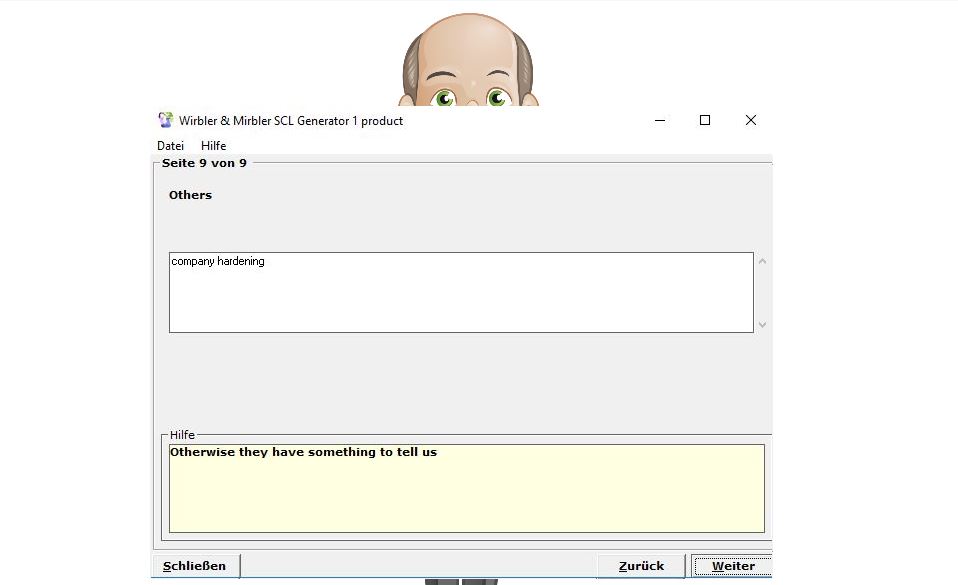Viewport: 958px width, 585px height.
Task: Close the window using the X icon
Action: (x=750, y=120)
